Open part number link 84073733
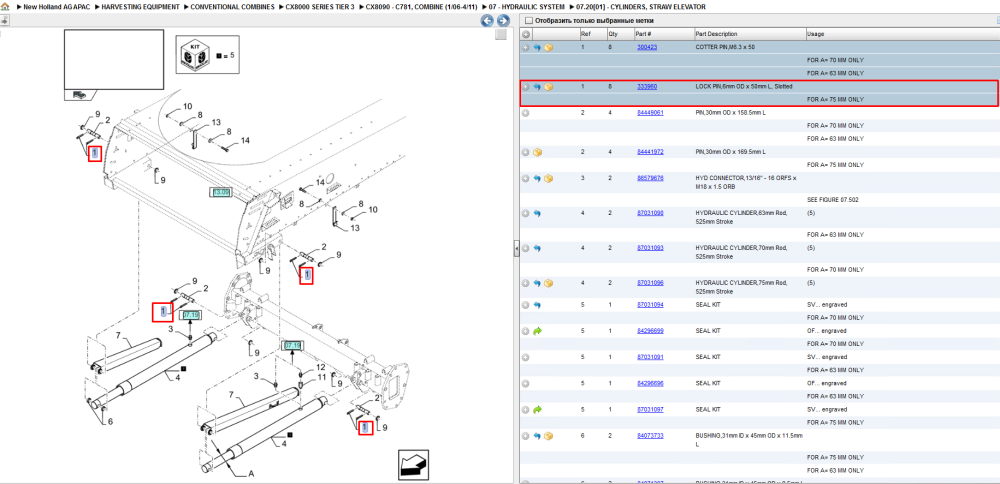Viewport: 1000px width, 484px height. (x=650, y=436)
